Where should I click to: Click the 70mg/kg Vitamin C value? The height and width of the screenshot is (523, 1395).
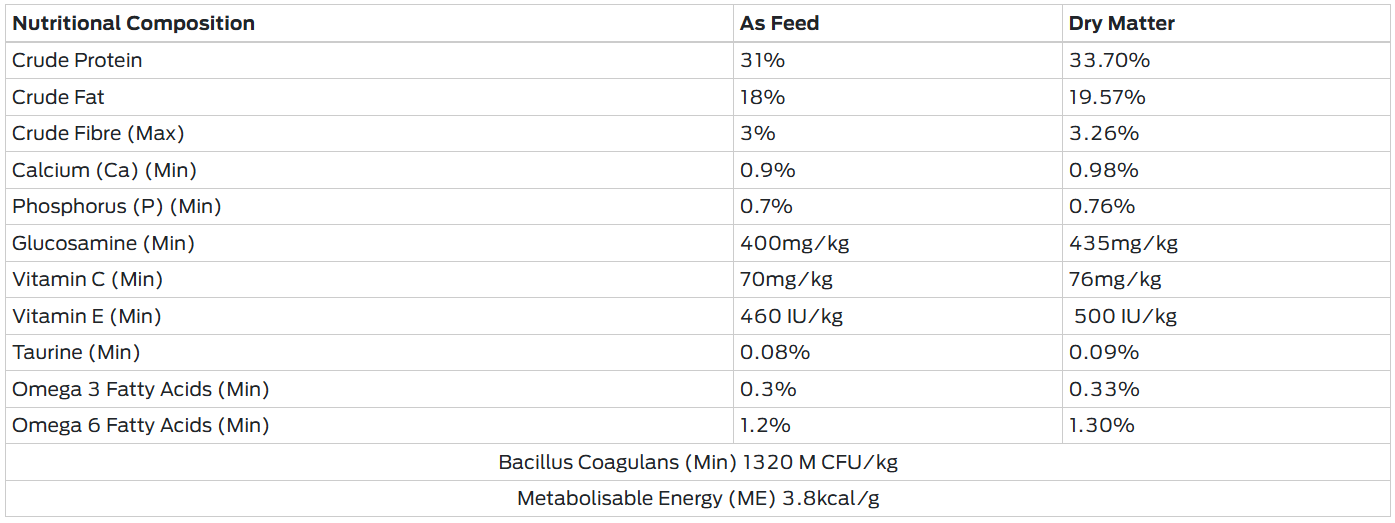pyautogui.click(x=786, y=279)
